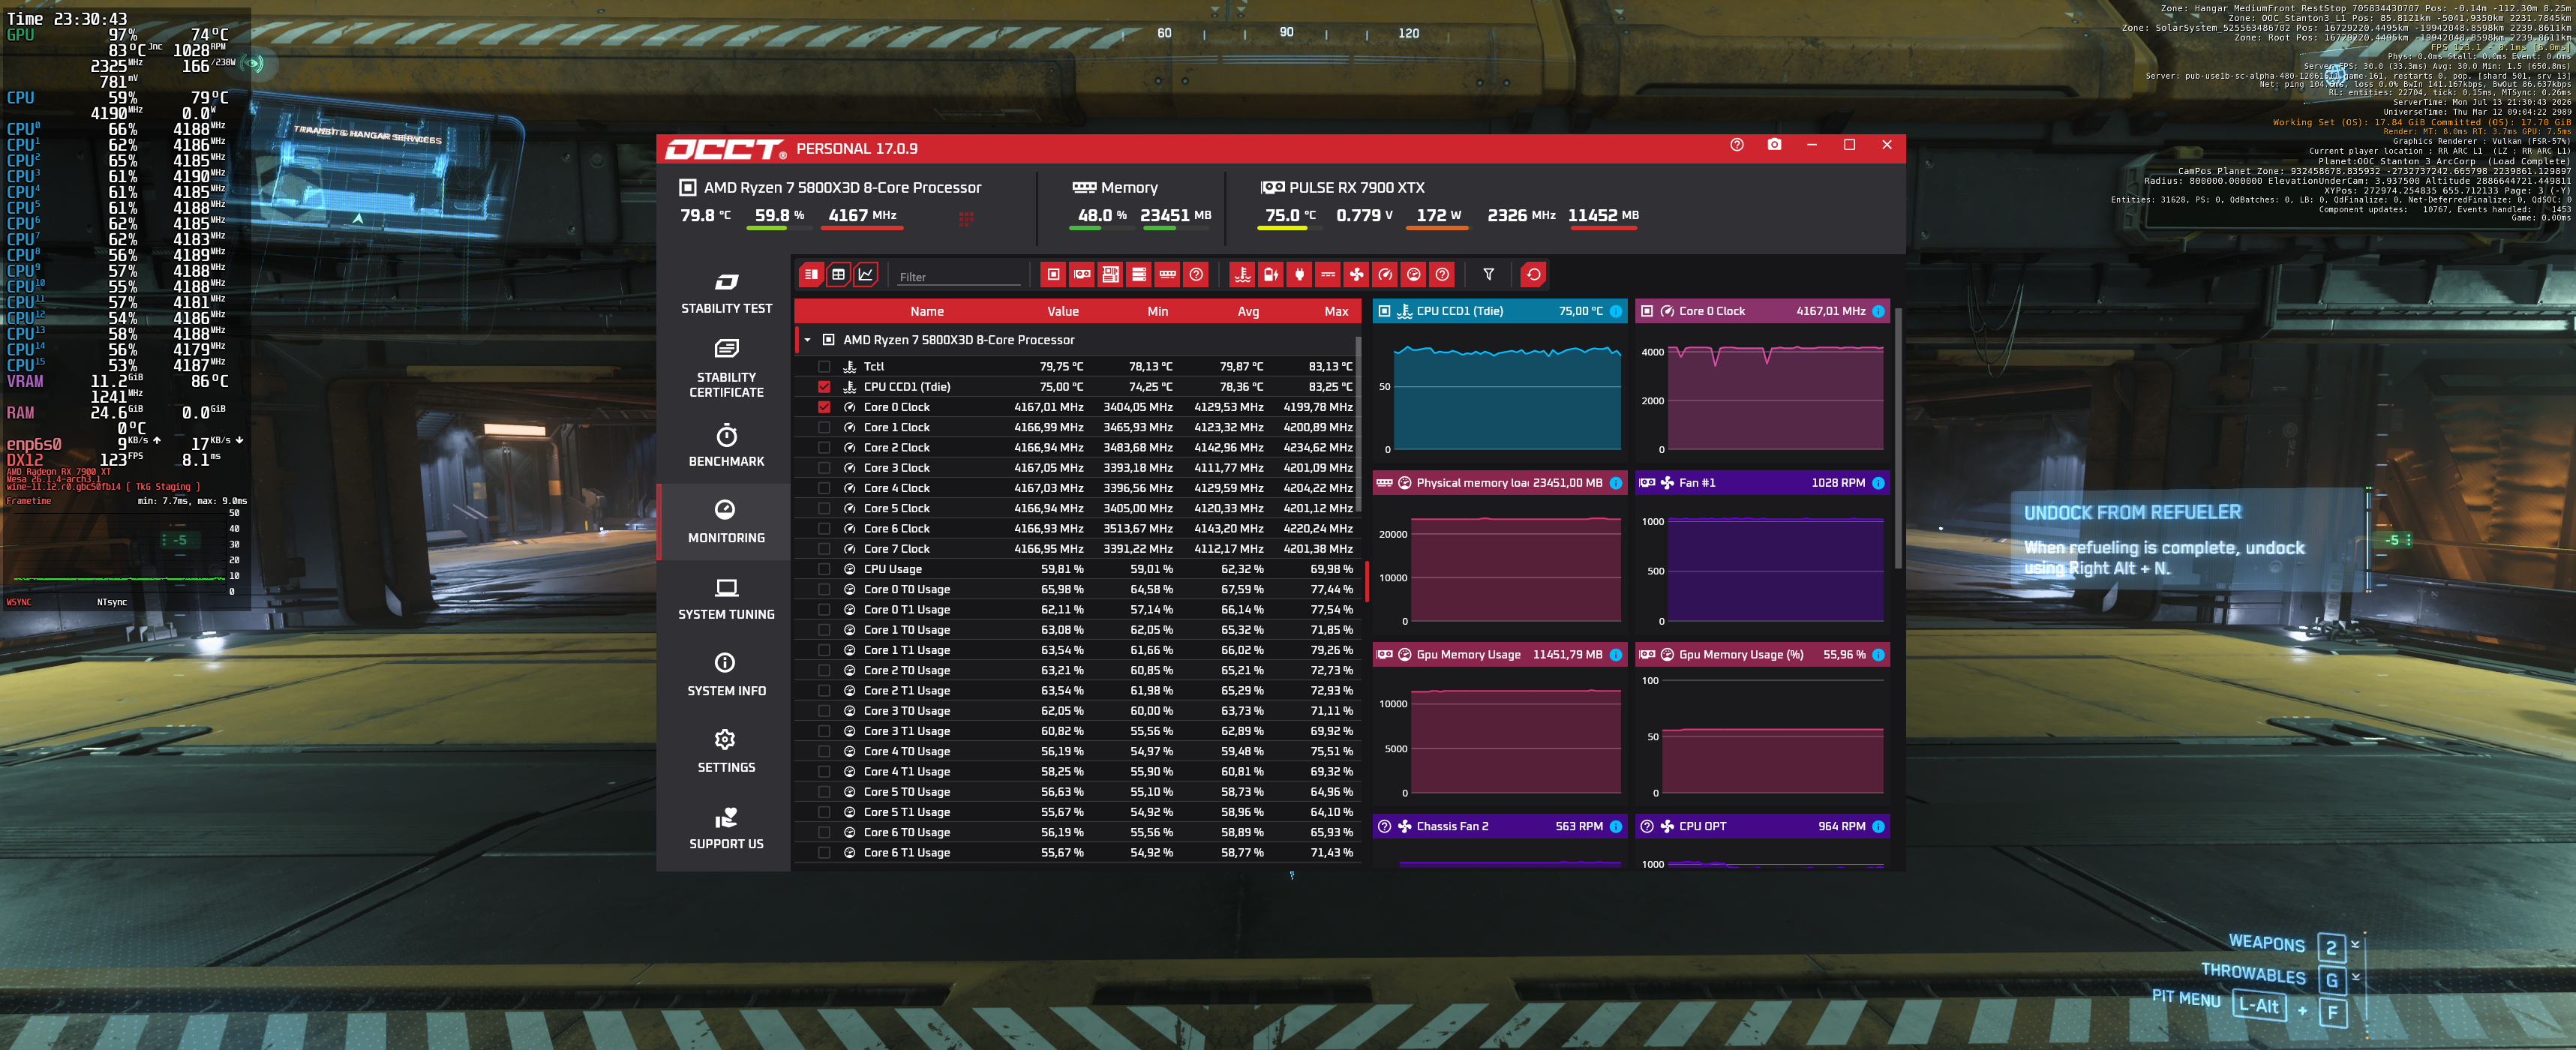Open info for CPU OPT graph
2576x1050 pixels.
point(1878,826)
